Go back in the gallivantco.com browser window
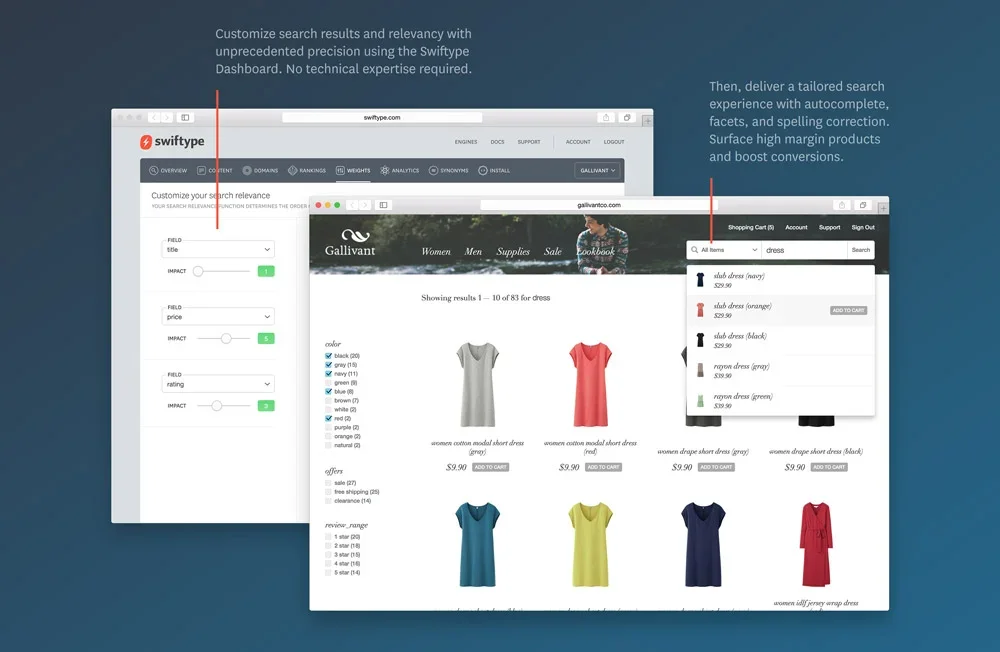The width and height of the screenshot is (1000, 652). (x=352, y=205)
